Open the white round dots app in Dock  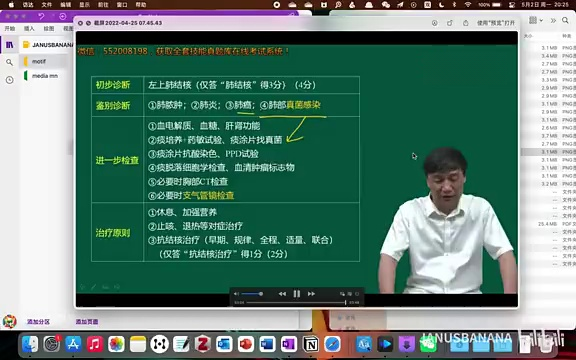pos(159,344)
